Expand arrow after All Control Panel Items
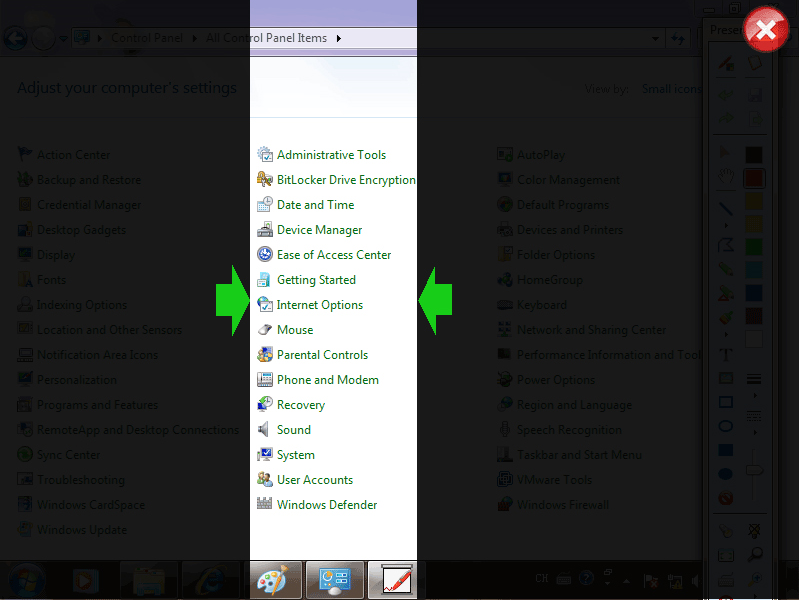This screenshot has height=600, width=799. coord(338,38)
